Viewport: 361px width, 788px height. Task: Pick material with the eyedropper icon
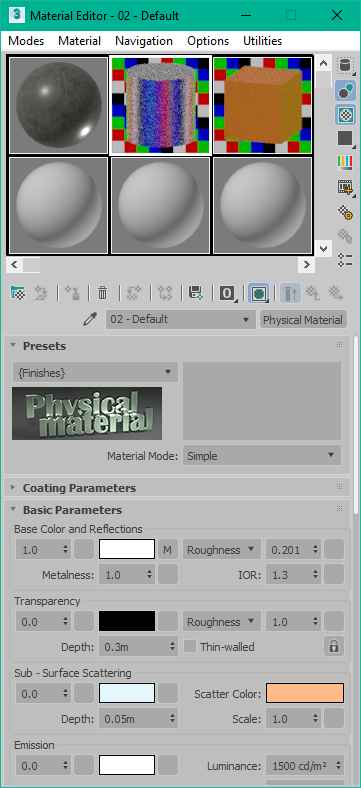(x=89, y=320)
